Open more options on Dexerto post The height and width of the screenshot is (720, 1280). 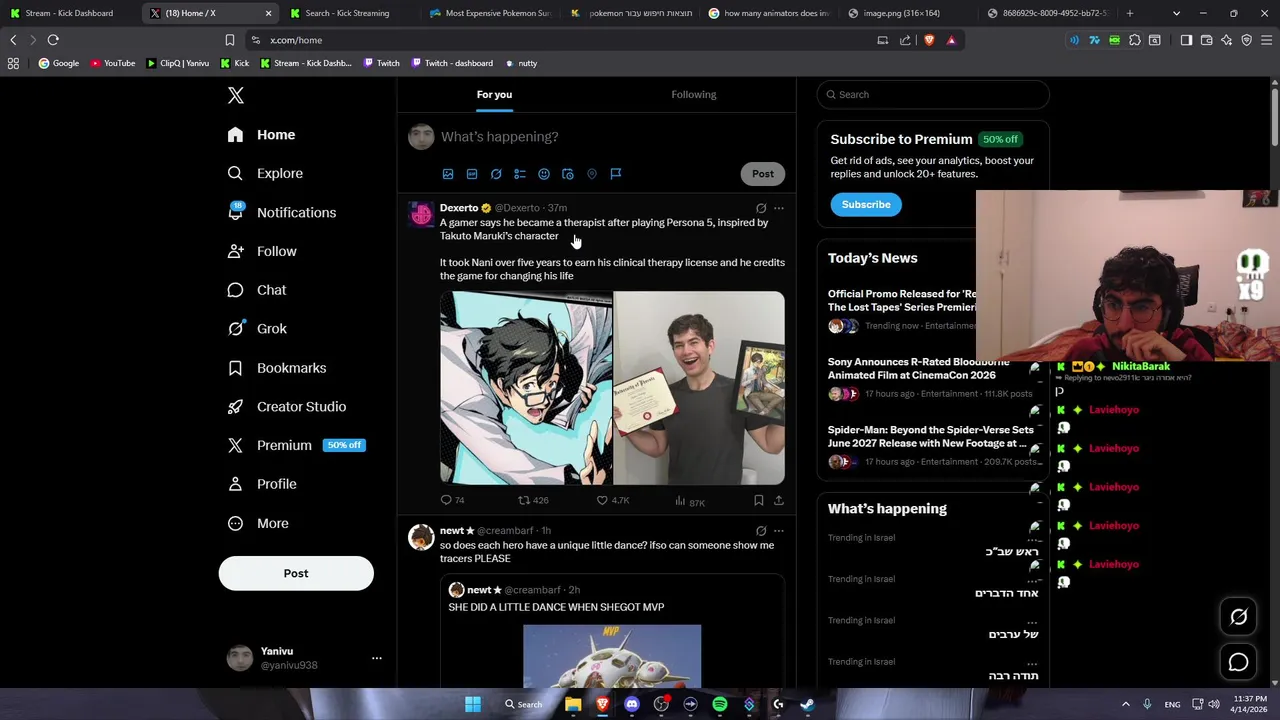779,209
